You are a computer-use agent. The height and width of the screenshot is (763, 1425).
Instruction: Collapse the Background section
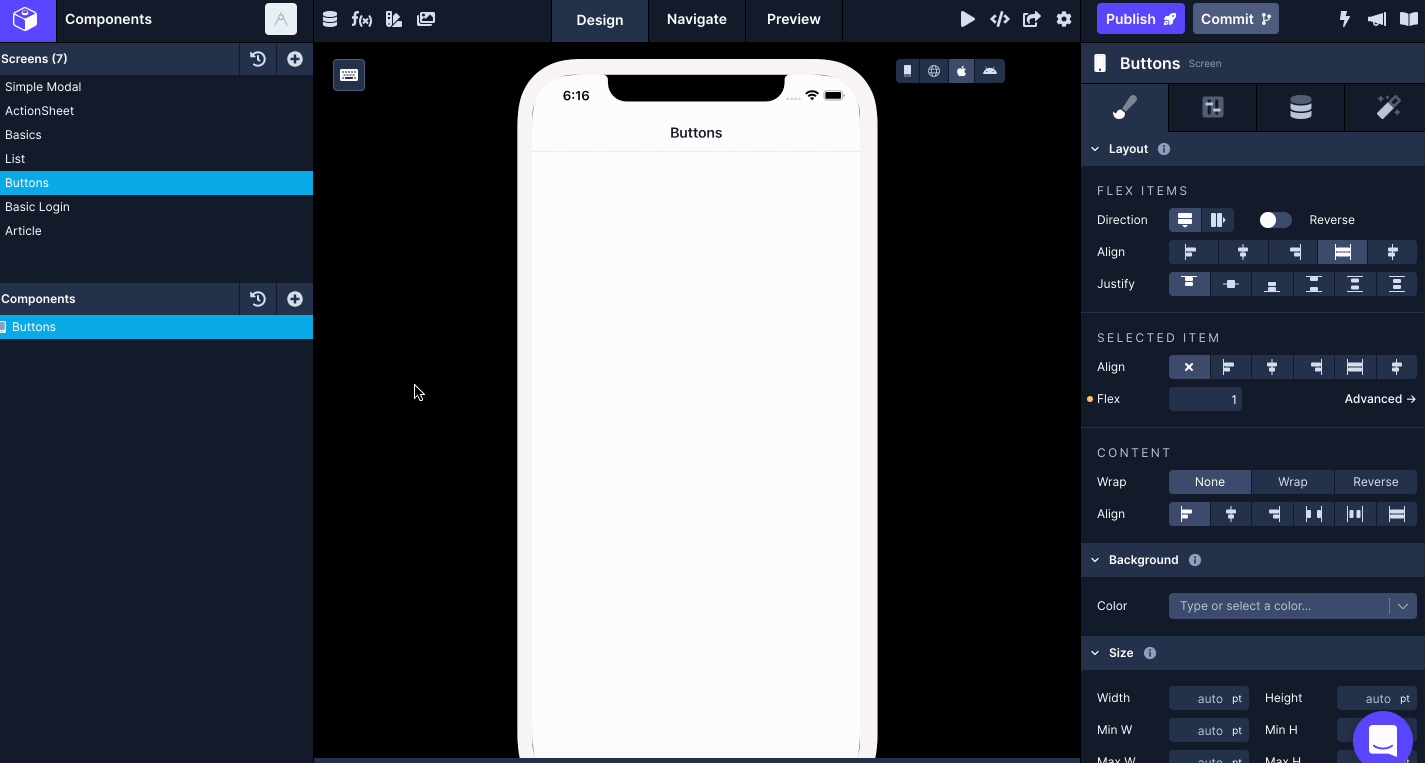1095,560
